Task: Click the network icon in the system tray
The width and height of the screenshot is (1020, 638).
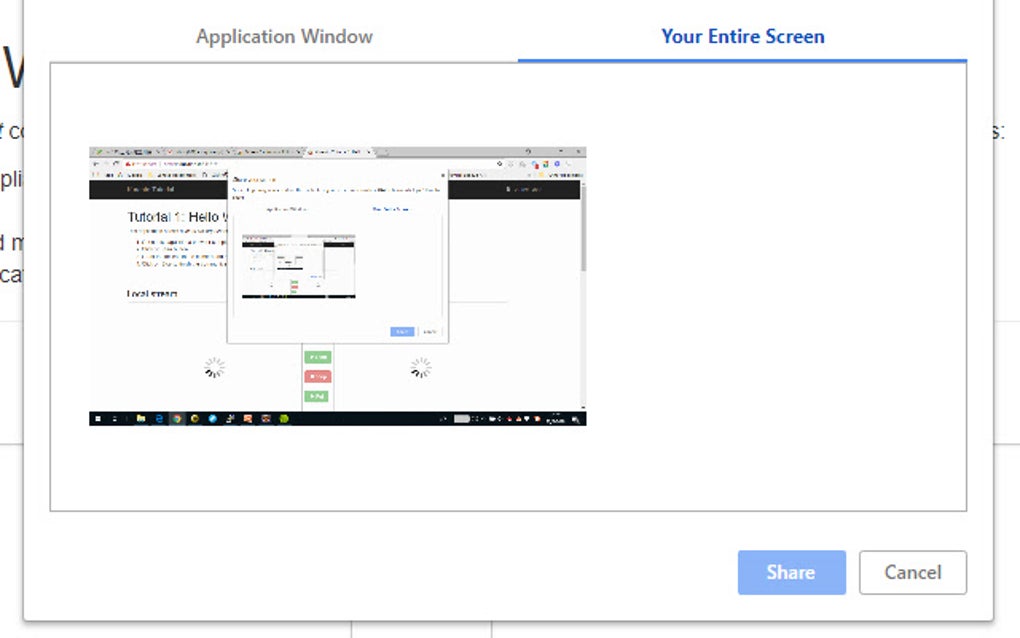Action: coord(492,417)
